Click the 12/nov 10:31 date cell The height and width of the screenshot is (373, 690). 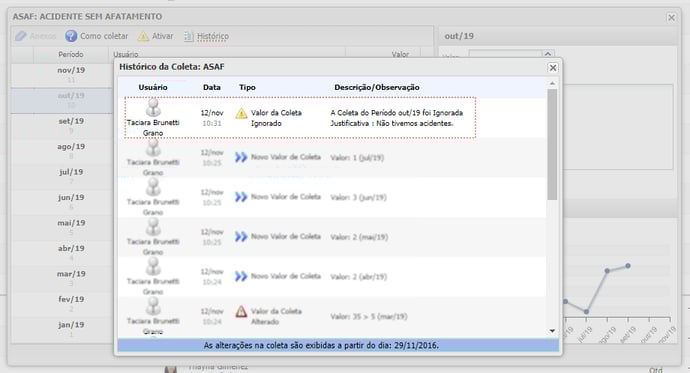[212, 118]
